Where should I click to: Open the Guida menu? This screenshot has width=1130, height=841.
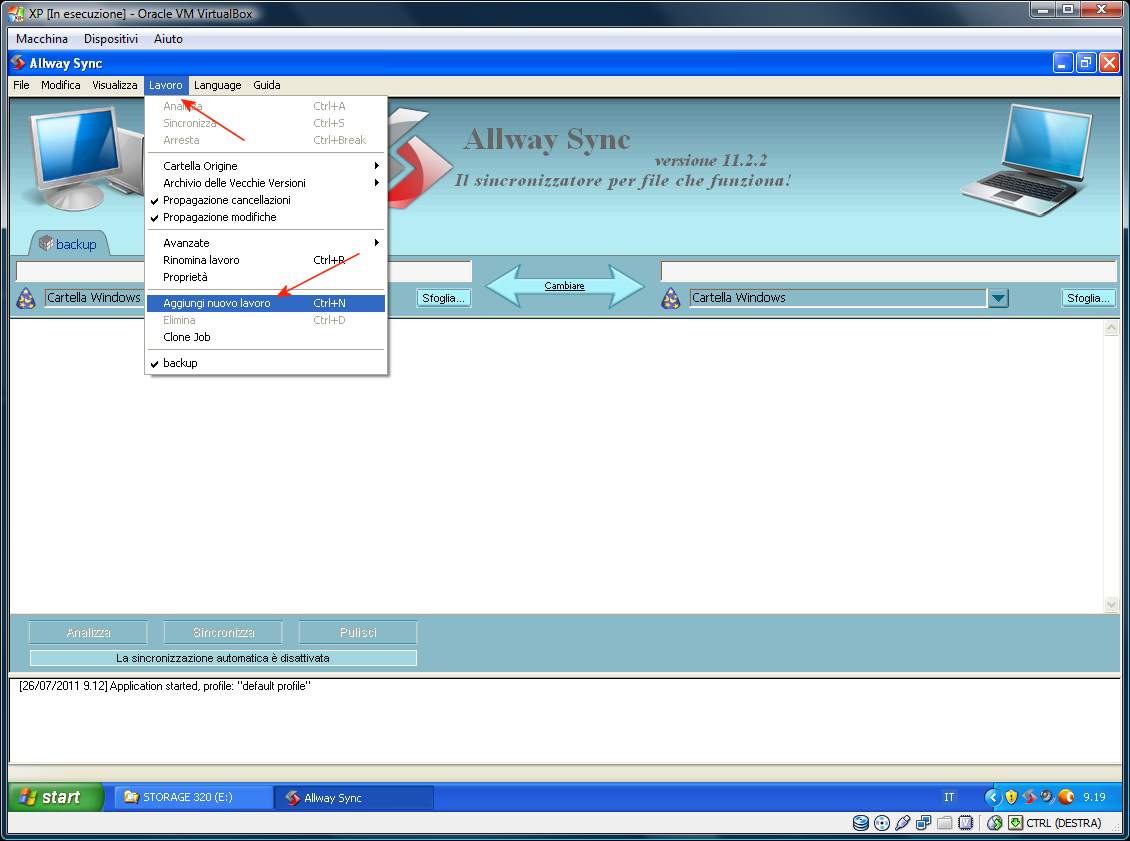[x=267, y=85]
